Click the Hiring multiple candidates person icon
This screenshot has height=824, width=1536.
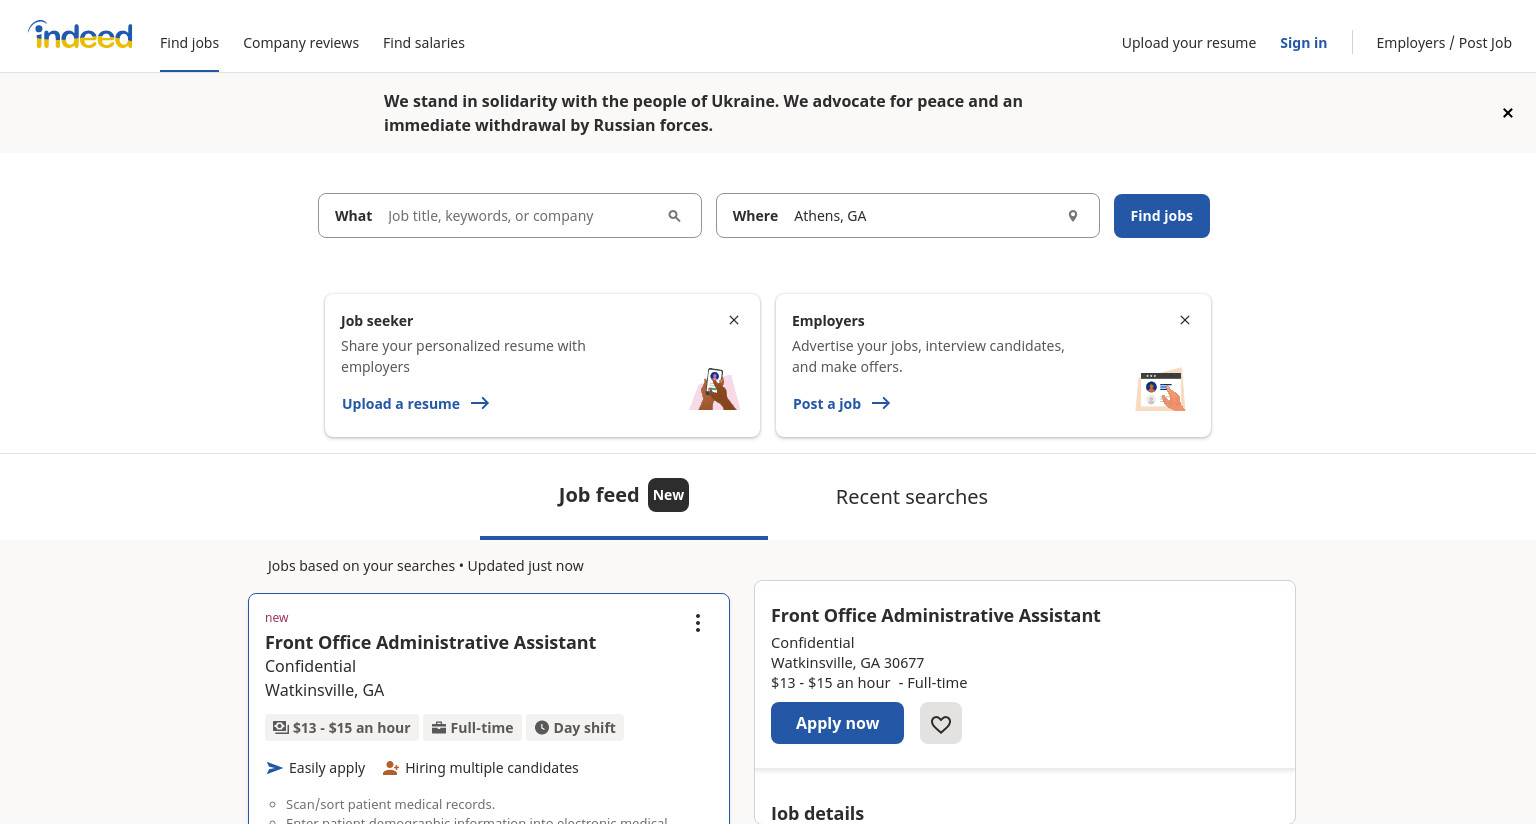point(391,768)
